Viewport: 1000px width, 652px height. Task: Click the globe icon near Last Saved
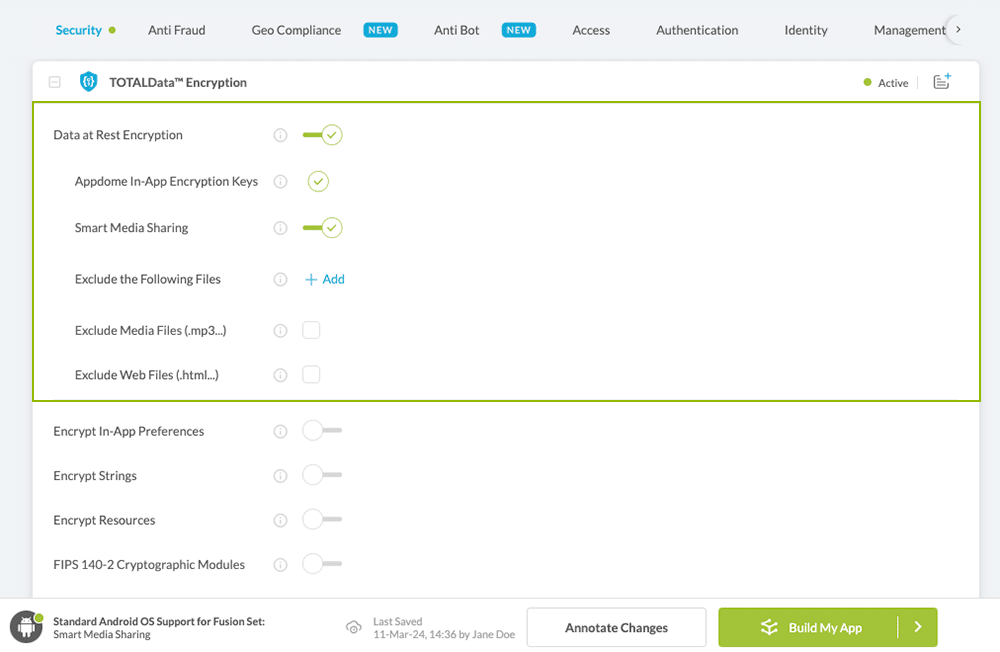click(x=354, y=627)
